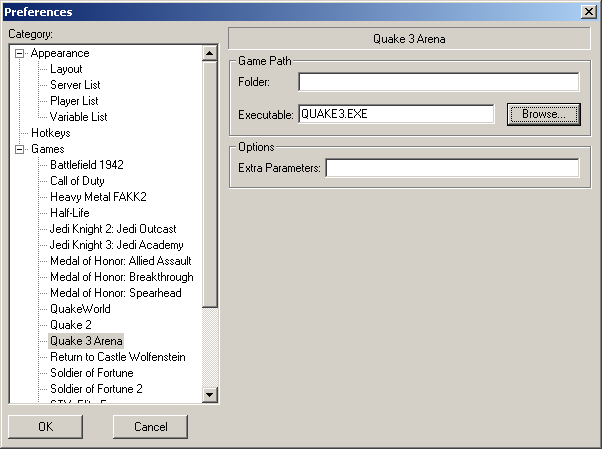Select Medal of Honor: Breakthrough
The image size is (602, 449).
[x=122, y=277]
